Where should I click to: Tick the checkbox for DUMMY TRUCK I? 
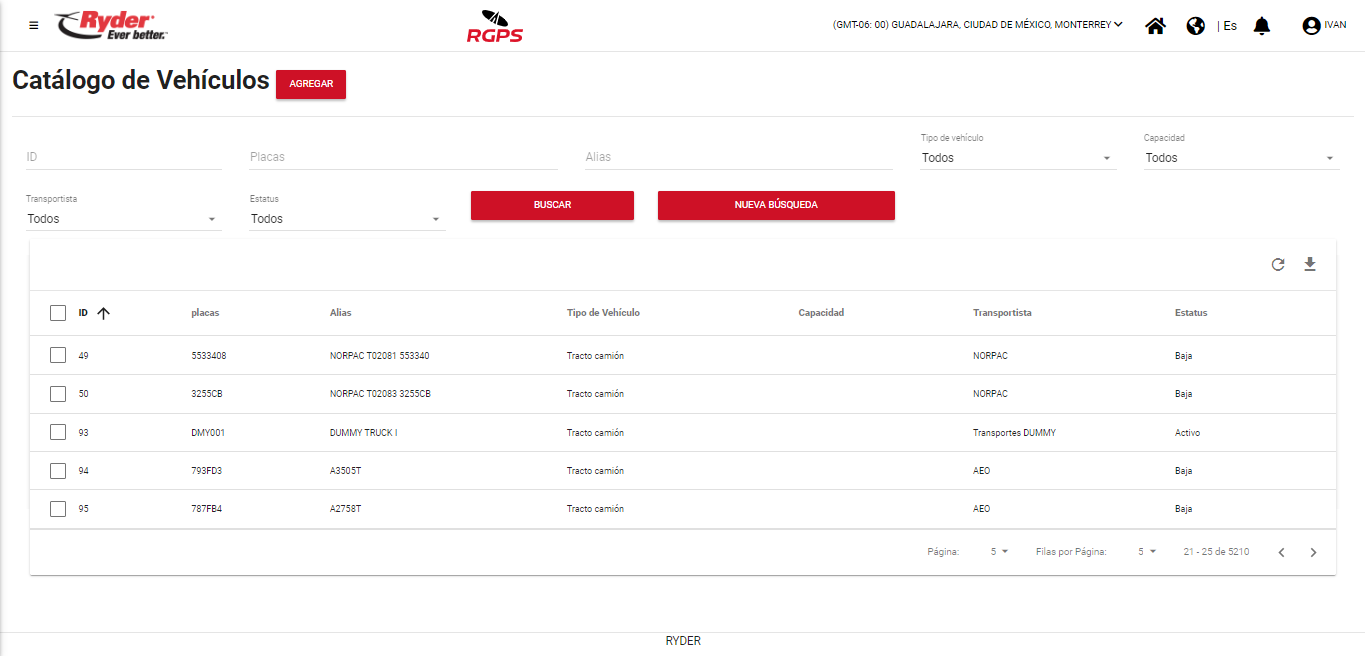coord(58,432)
